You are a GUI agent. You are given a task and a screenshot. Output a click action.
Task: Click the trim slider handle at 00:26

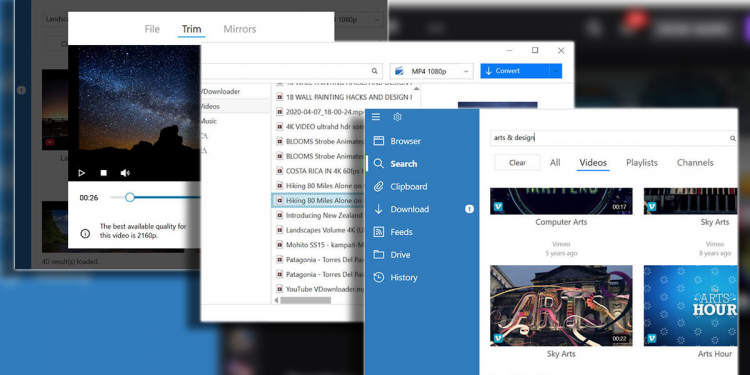pos(130,197)
